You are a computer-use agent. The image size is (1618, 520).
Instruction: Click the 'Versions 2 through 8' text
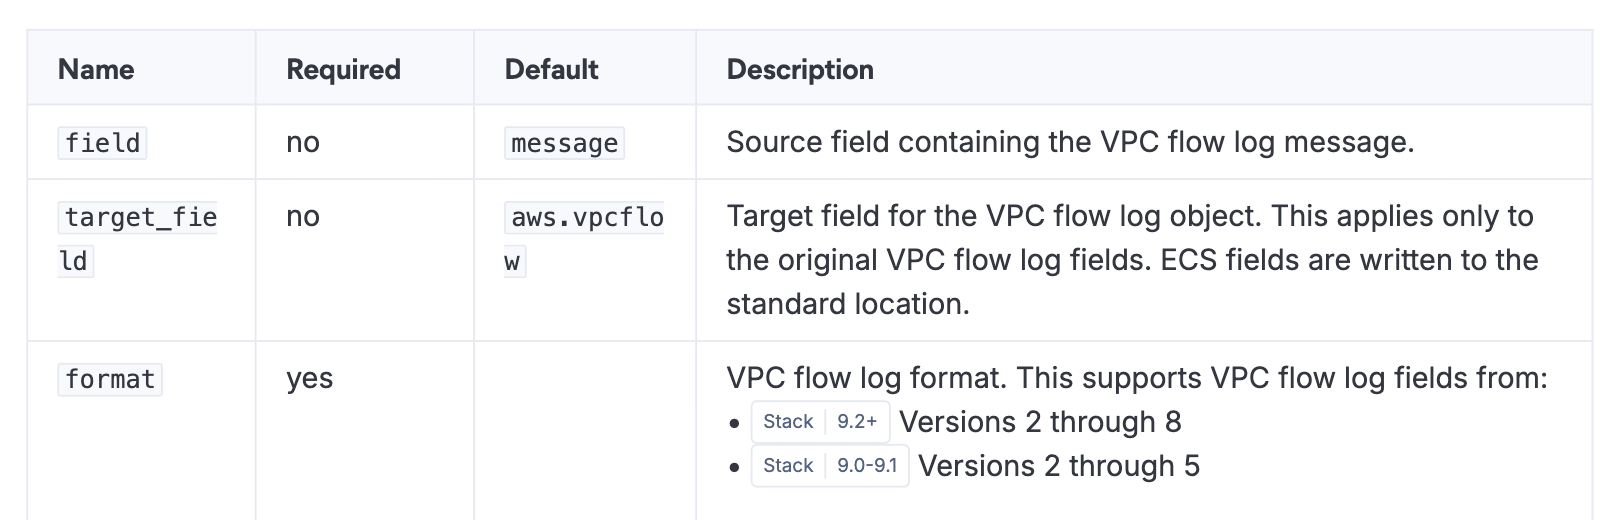click(1040, 422)
